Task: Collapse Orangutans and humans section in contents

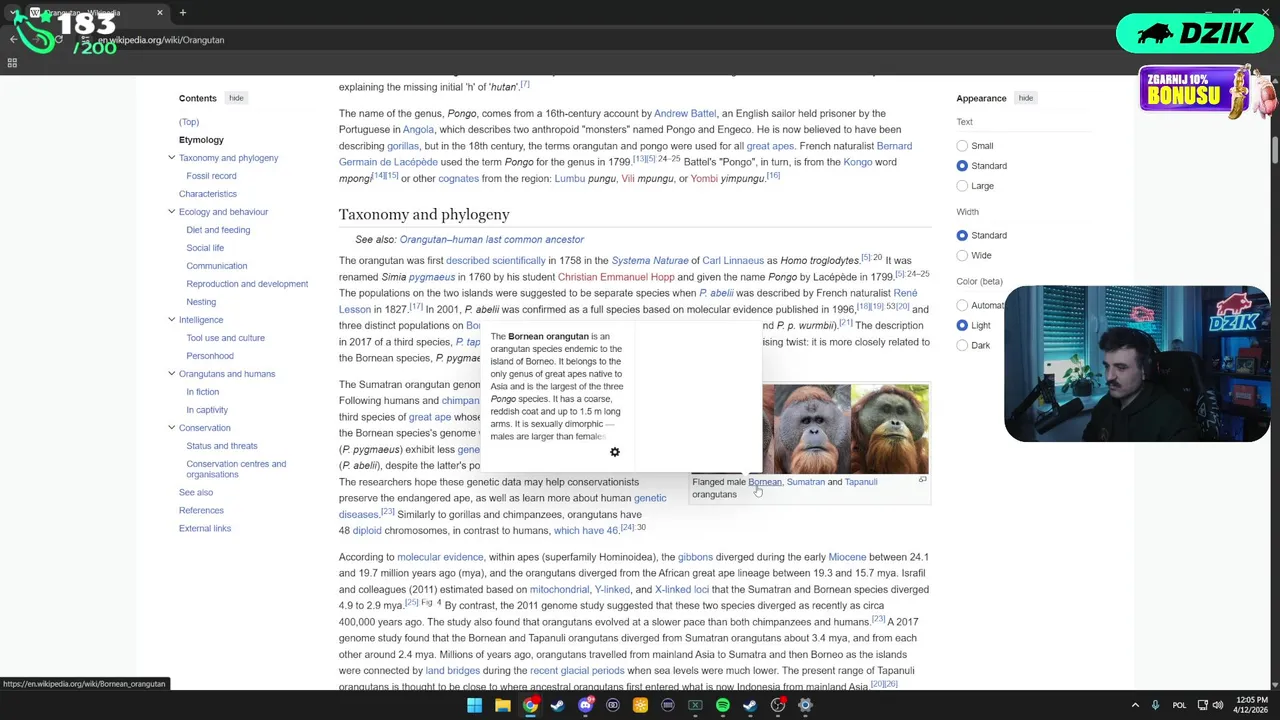Action: [x=171, y=374]
